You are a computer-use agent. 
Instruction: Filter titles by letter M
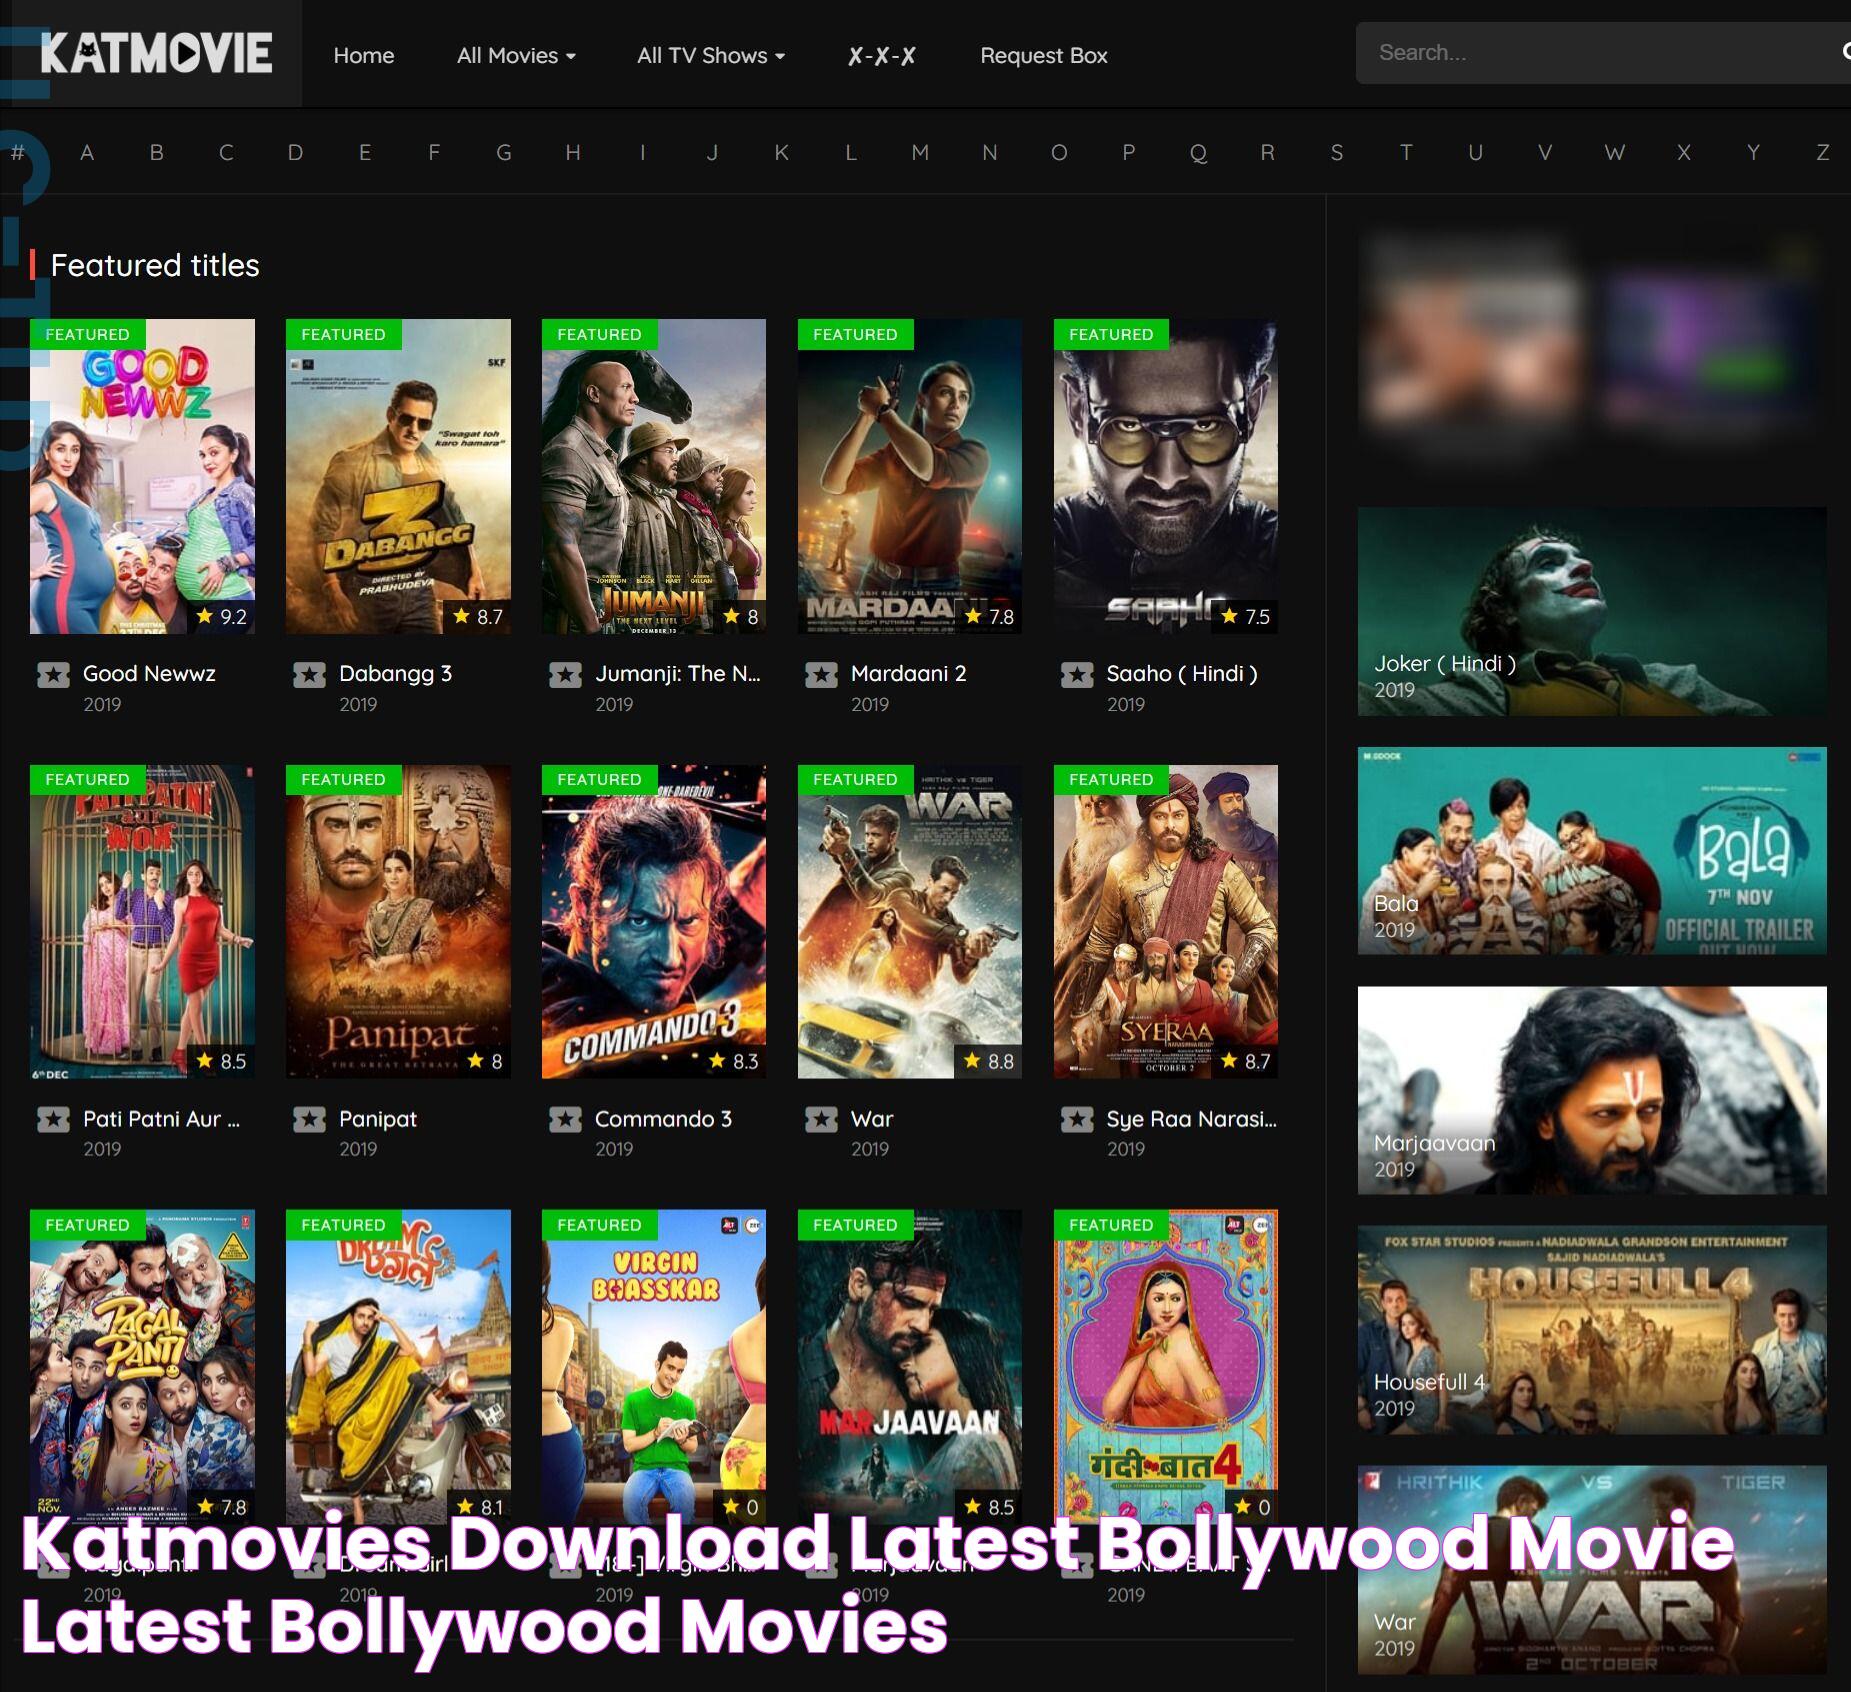(920, 153)
